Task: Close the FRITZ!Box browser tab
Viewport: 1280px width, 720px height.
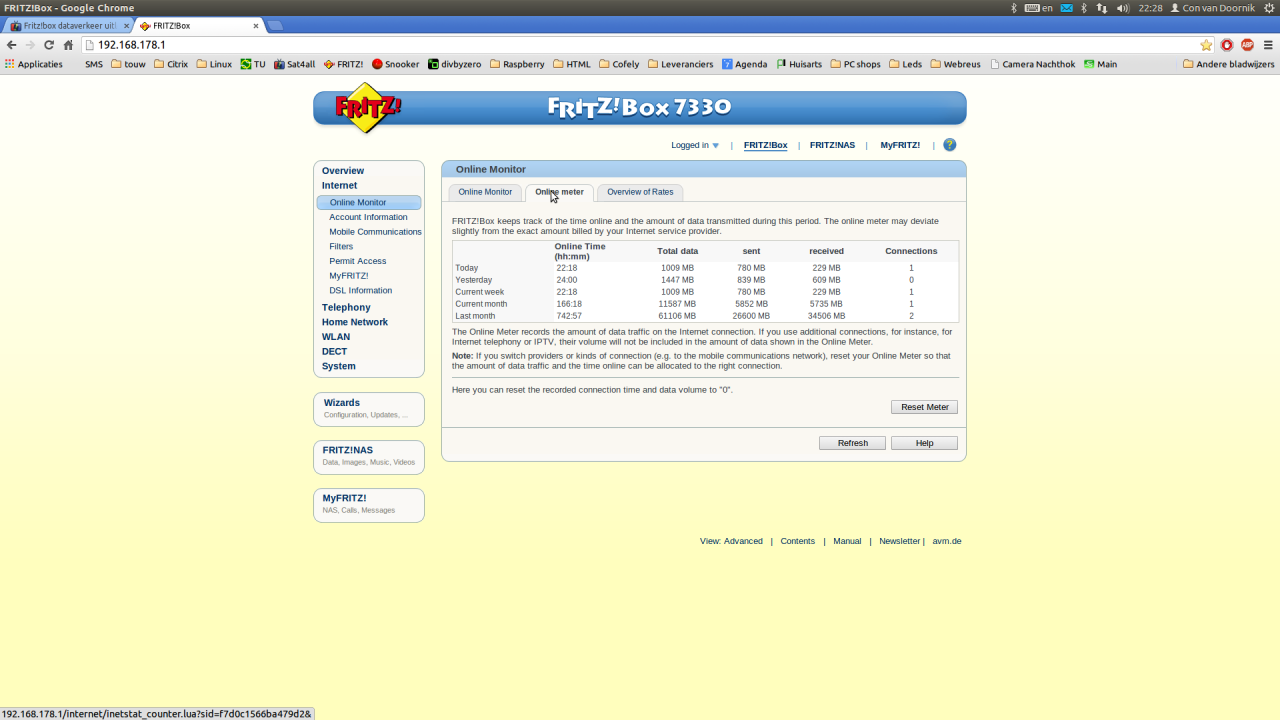Action: pyautogui.click(x=256, y=26)
